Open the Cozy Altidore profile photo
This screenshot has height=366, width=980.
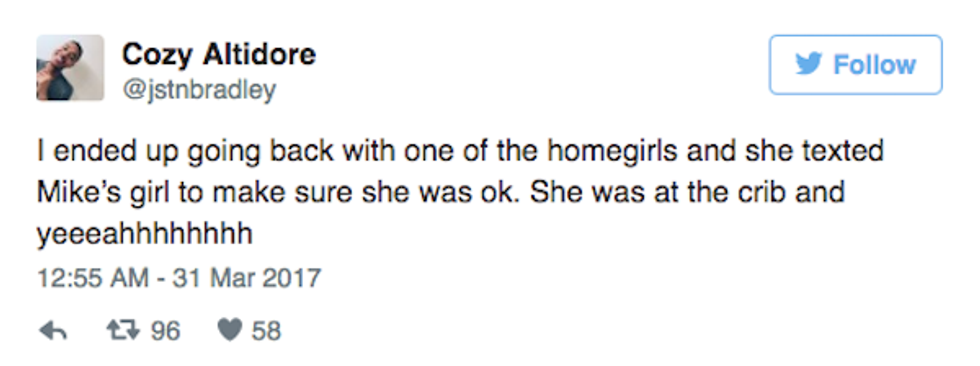pos(70,67)
